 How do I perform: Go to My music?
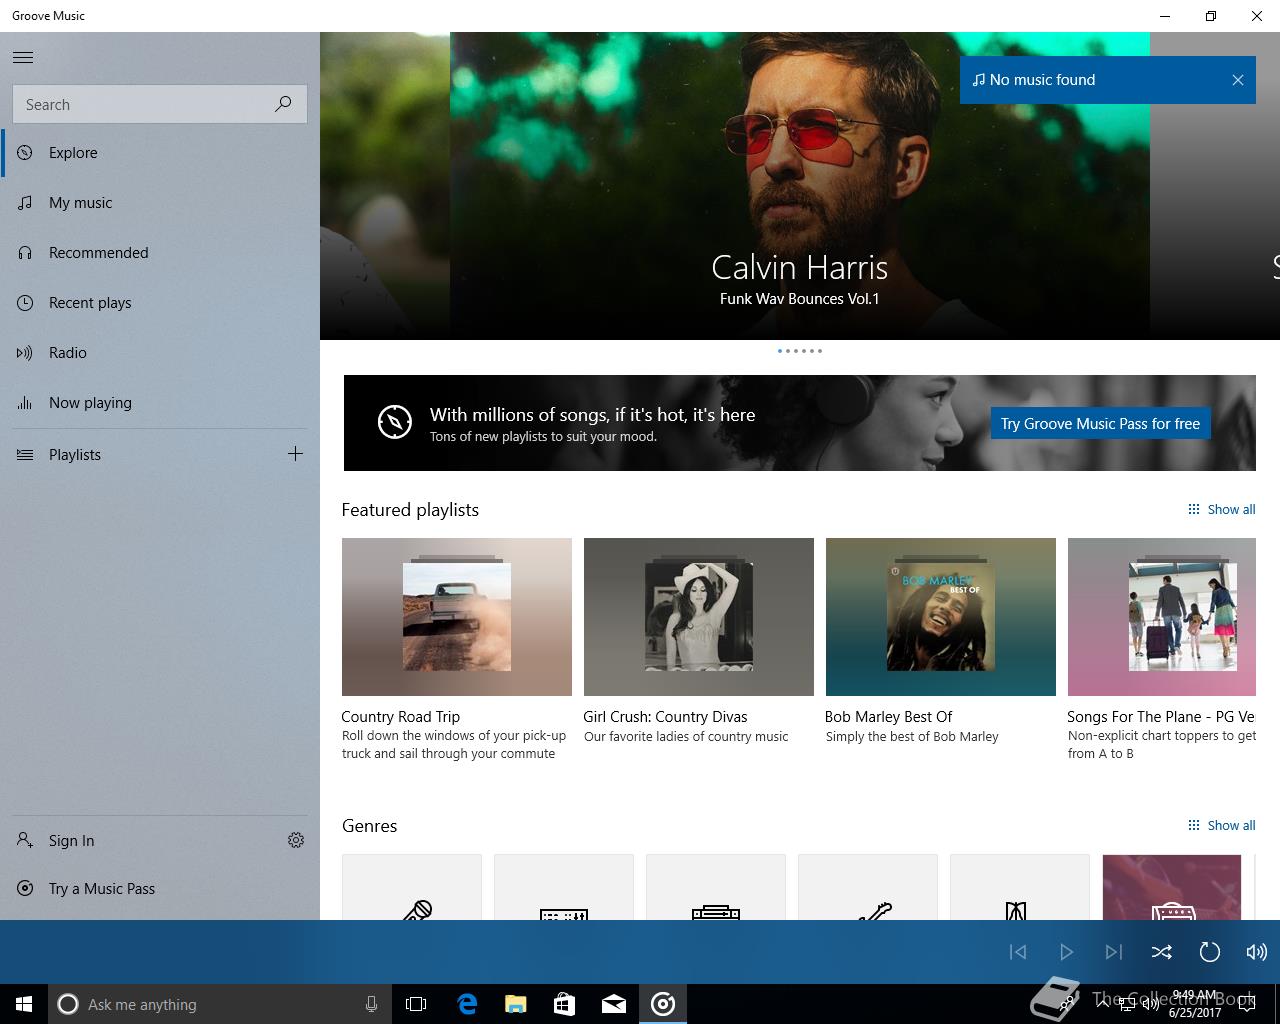[160, 203]
